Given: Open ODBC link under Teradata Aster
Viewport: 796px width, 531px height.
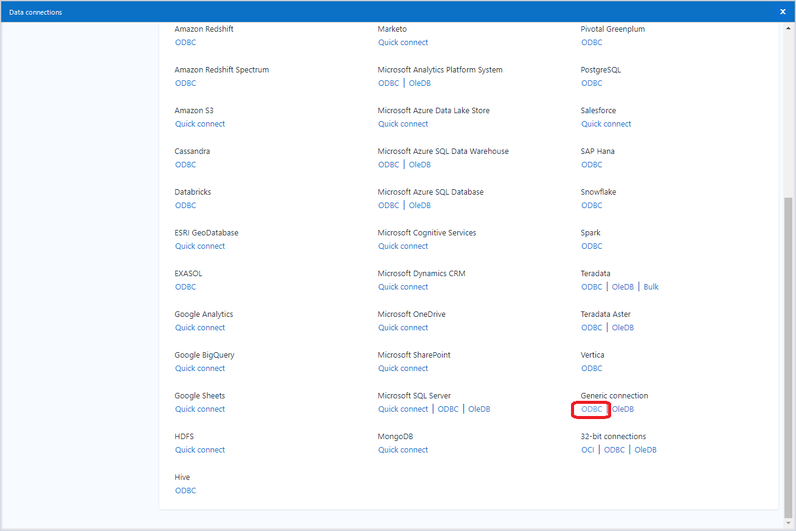Looking at the screenshot, I should [x=591, y=327].
